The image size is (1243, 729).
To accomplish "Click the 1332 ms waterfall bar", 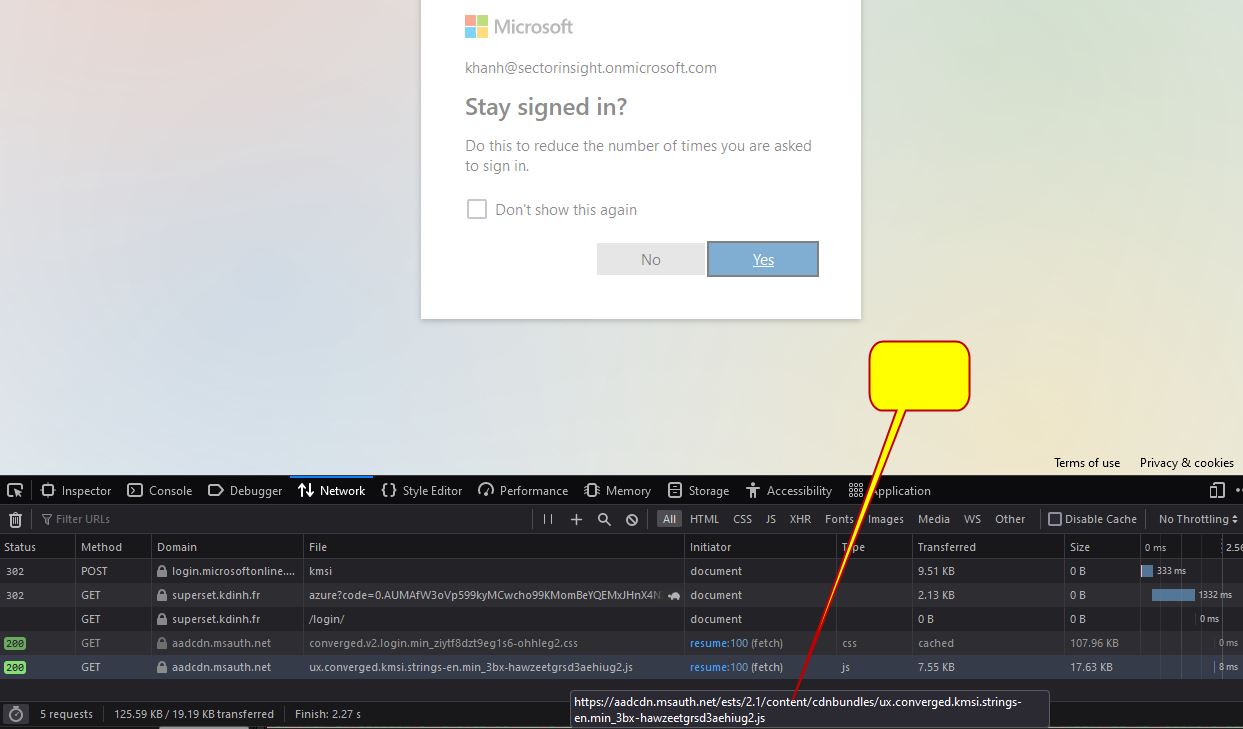I will (1173, 595).
